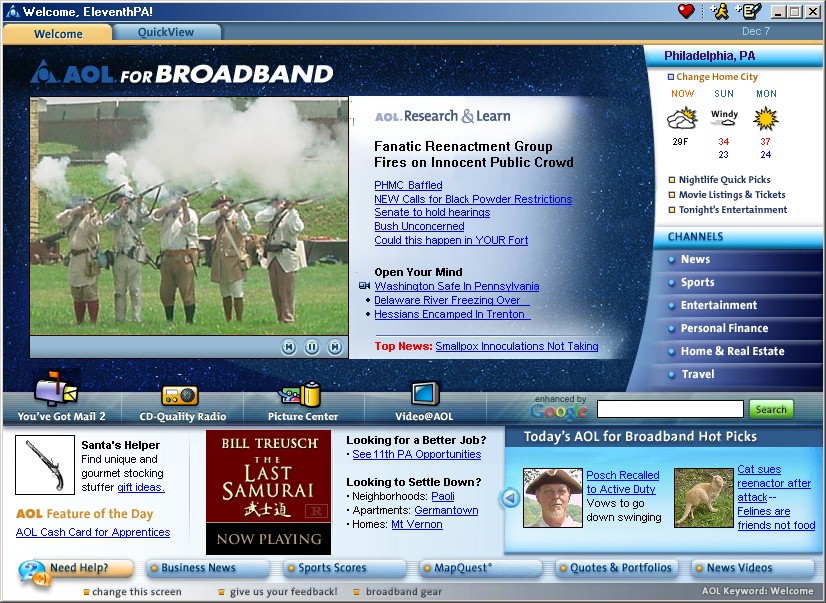Skip to next video clip
The height and width of the screenshot is (603, 826).
335,348
